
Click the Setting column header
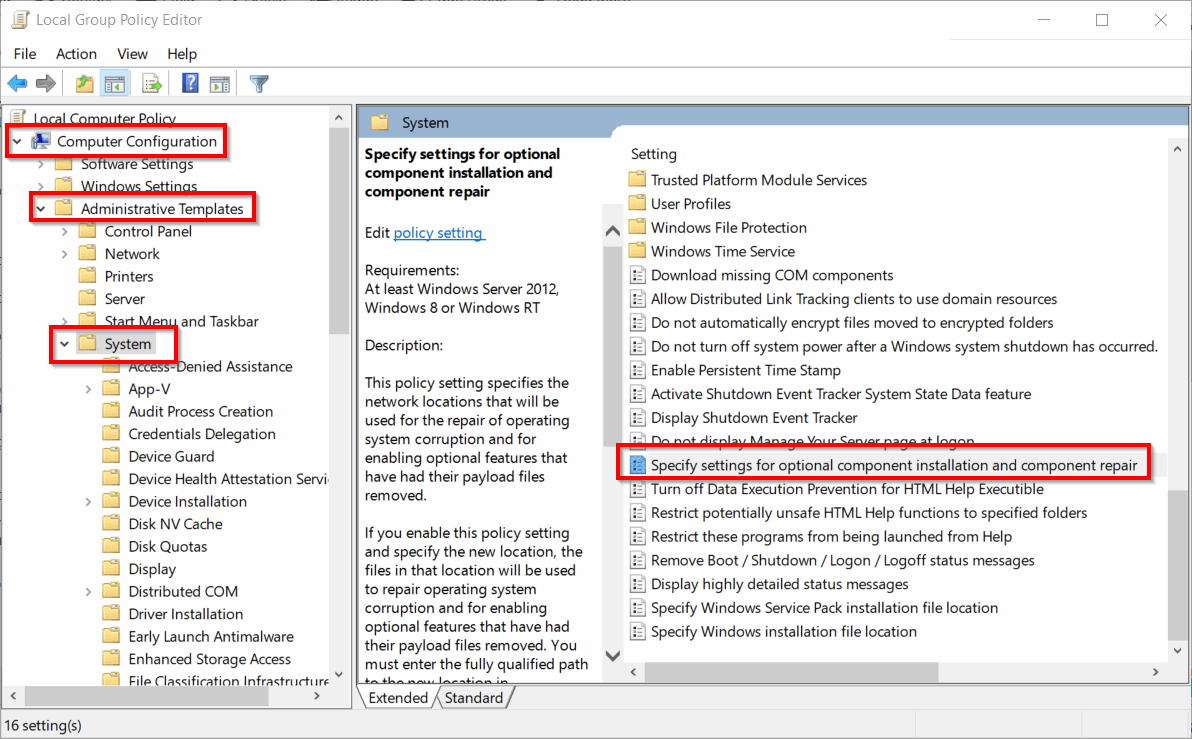click(x=654, y=154)
